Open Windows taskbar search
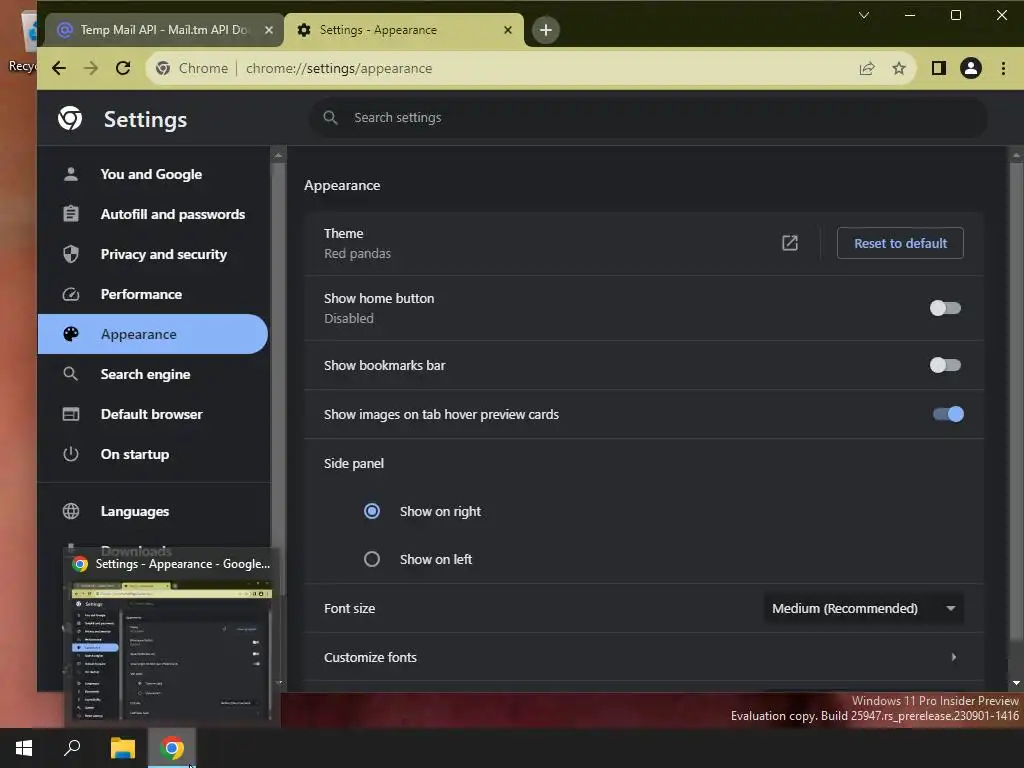The image size is (1024, 768). pos(72,748)
